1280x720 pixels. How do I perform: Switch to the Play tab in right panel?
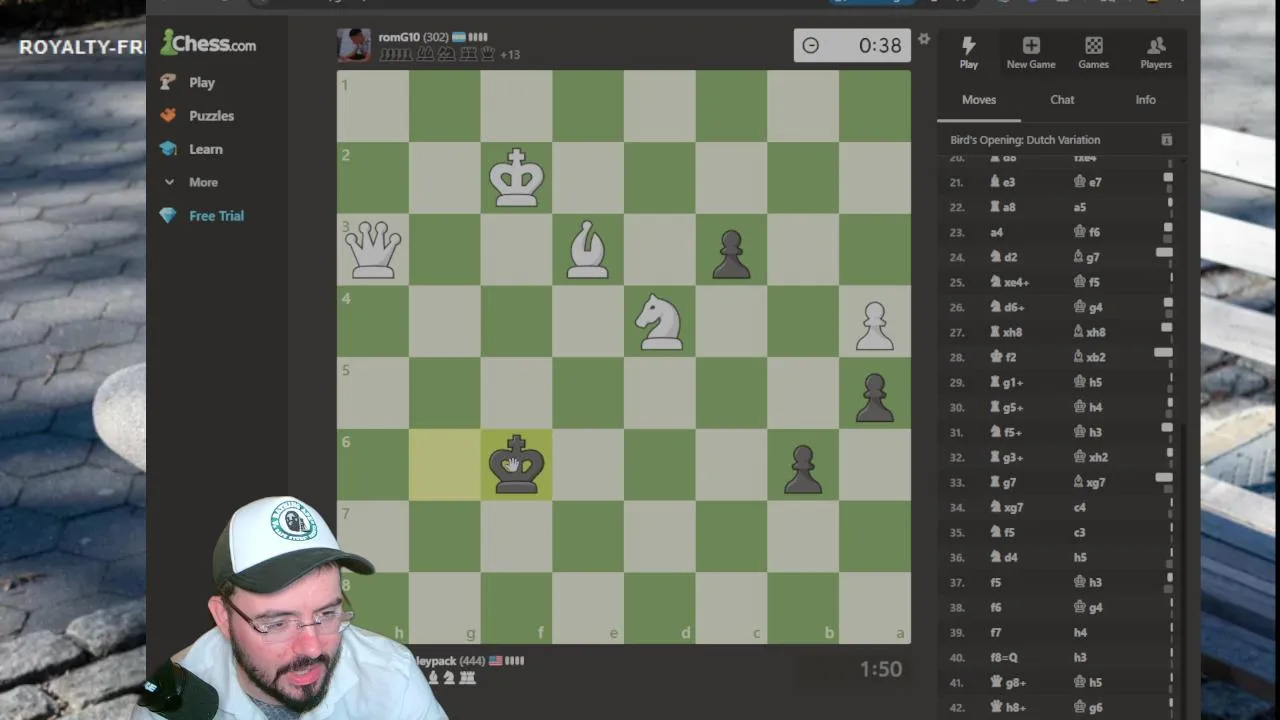(x=968, y=52)
